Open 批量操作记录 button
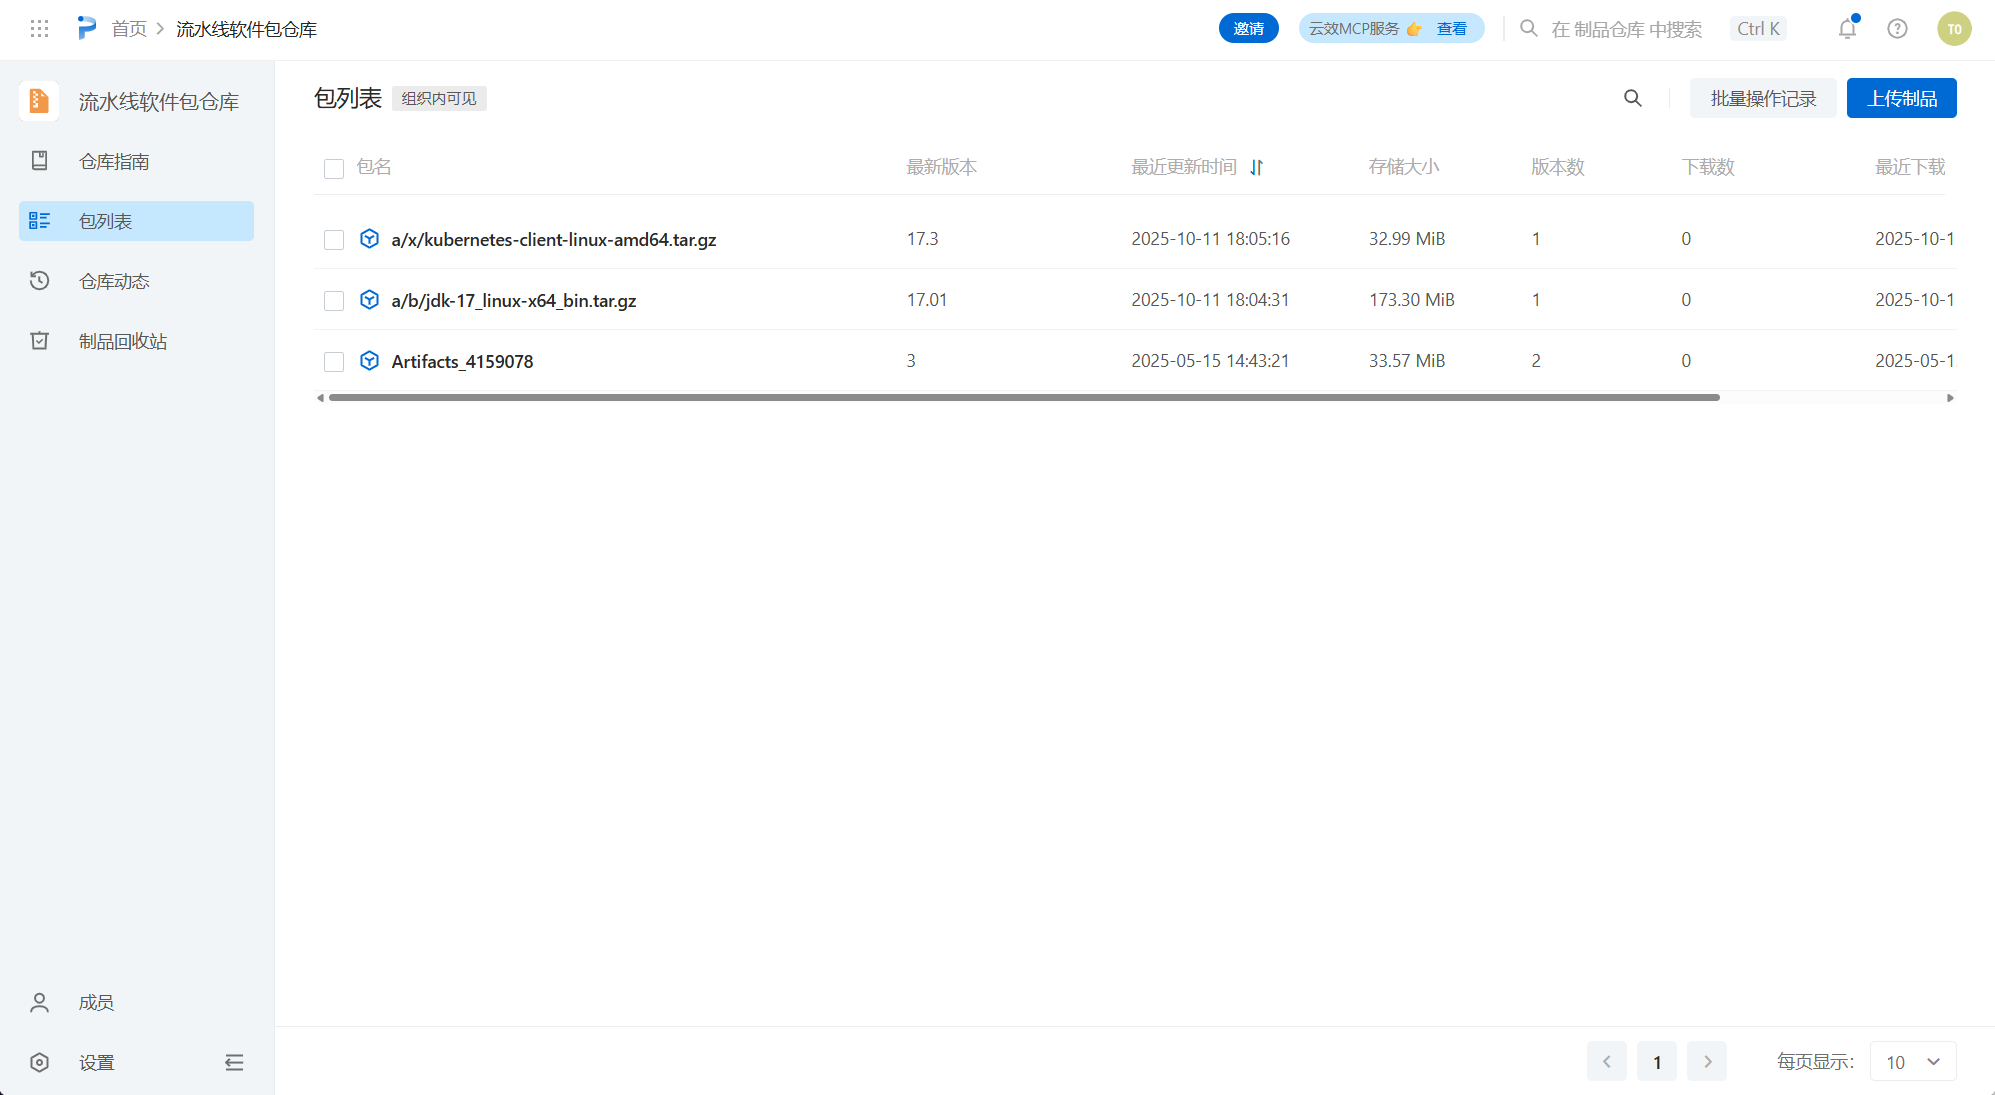 (1763, 98)
